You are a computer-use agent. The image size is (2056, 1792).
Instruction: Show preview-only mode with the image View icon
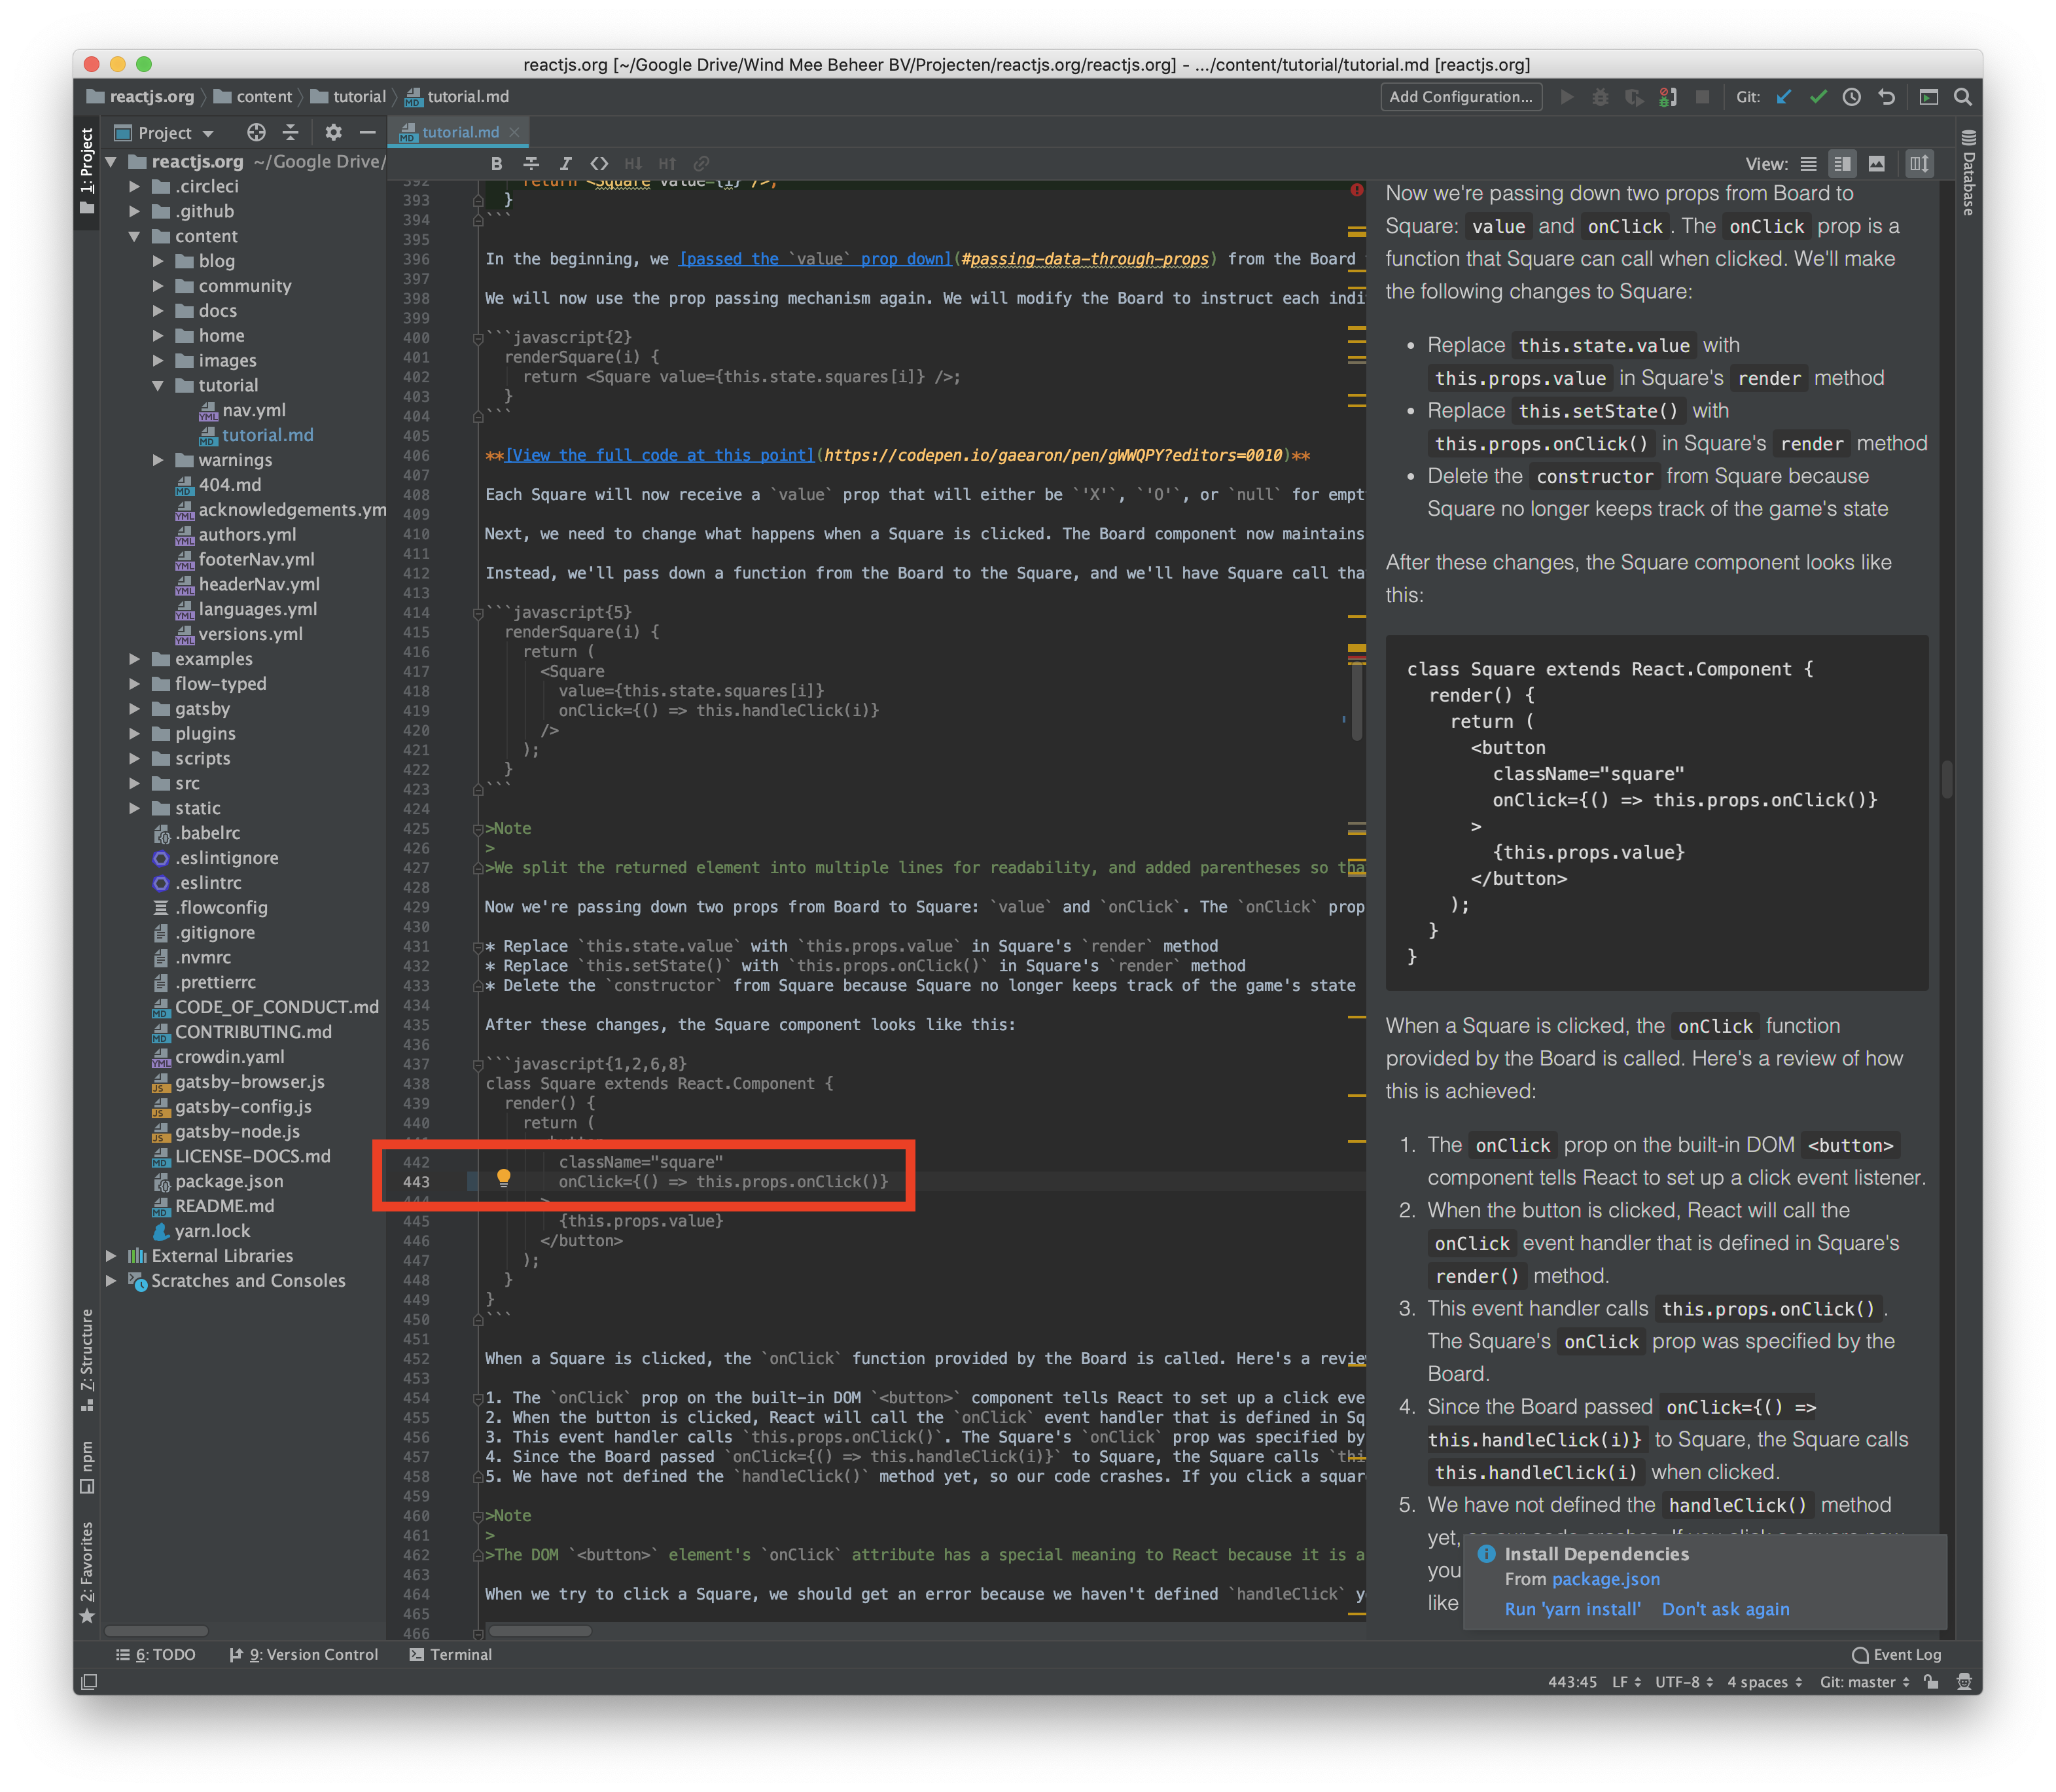[x=1877, y=163]
